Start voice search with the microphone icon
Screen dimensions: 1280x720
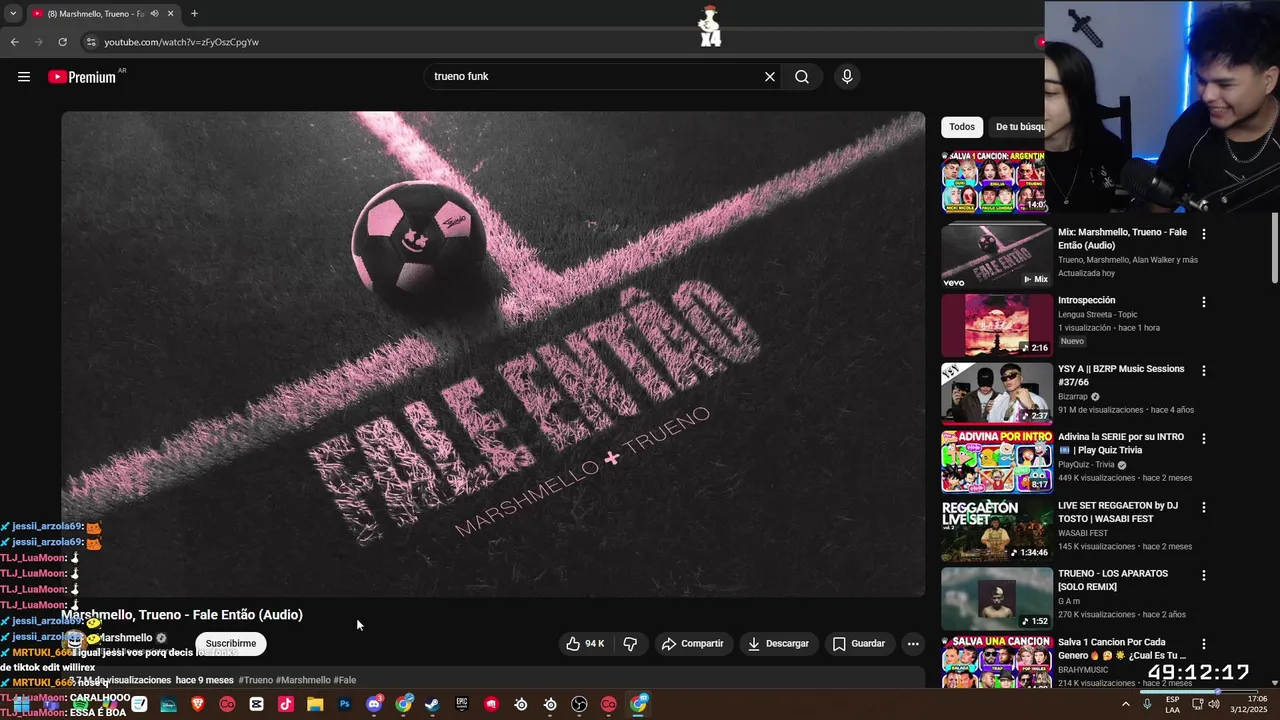[x=847, y=76]
